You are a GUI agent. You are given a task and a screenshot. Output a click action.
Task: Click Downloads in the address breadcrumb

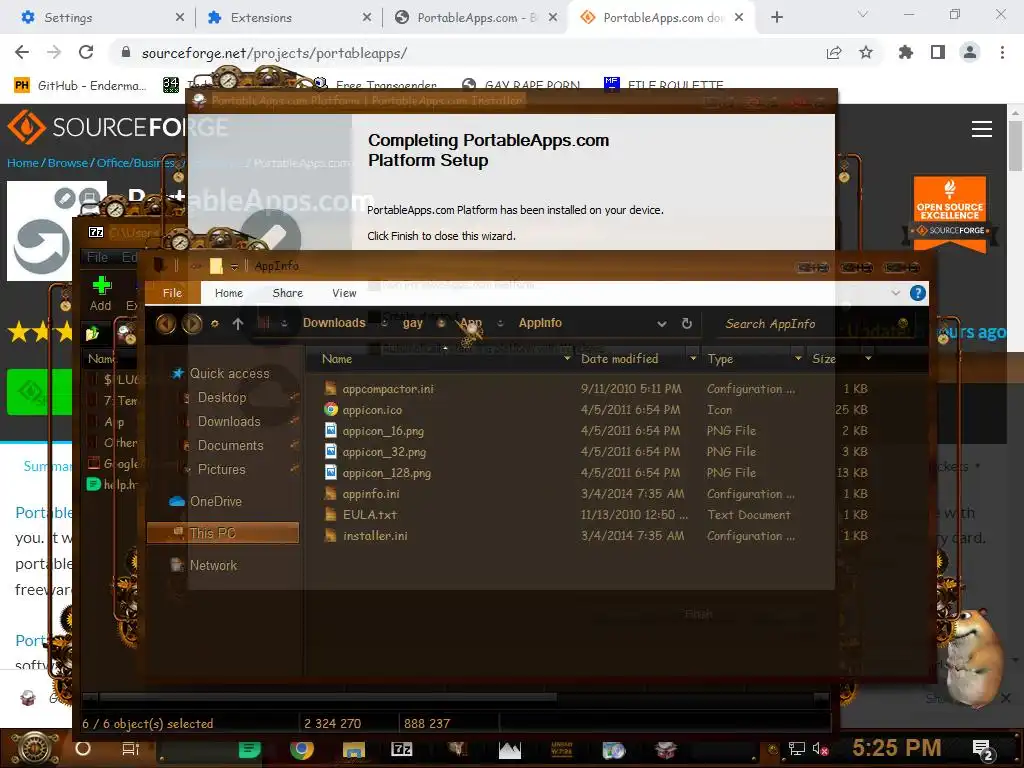pyautogui.click(x=334, y=323)
